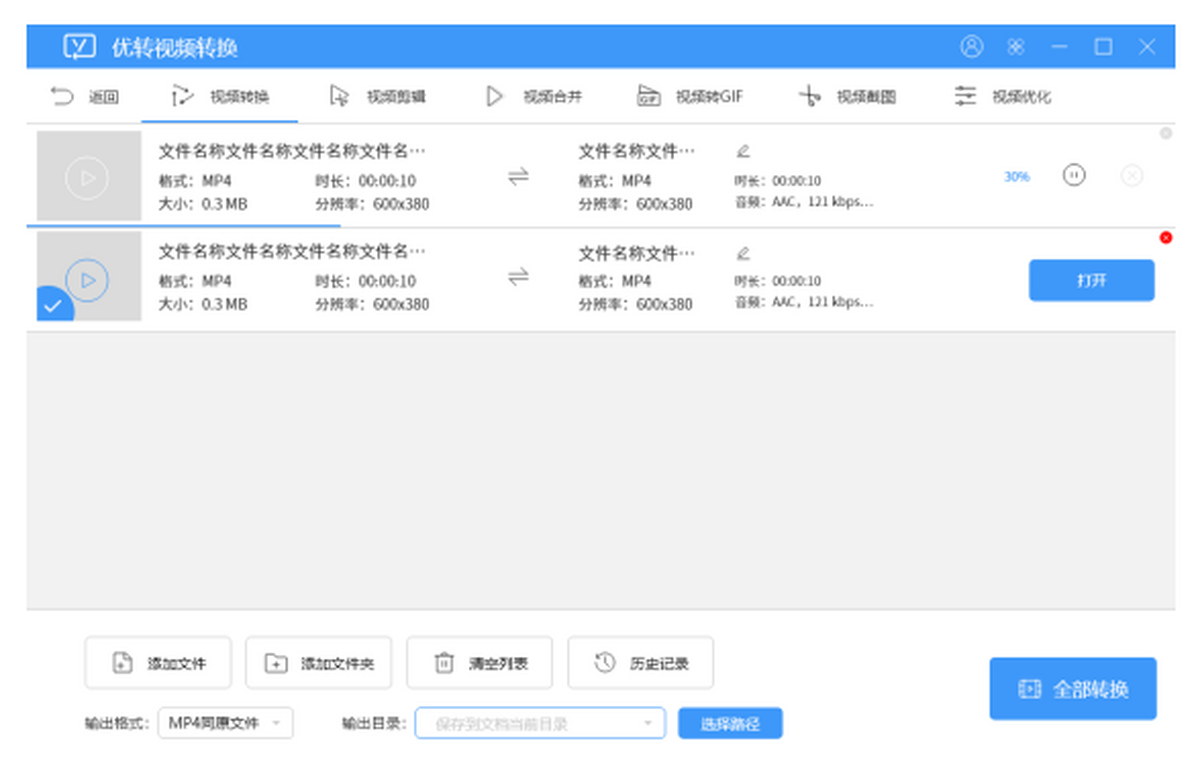1200x780 pixels.
Task: Click the pencil icon in the second row
Action: [742, 253]
